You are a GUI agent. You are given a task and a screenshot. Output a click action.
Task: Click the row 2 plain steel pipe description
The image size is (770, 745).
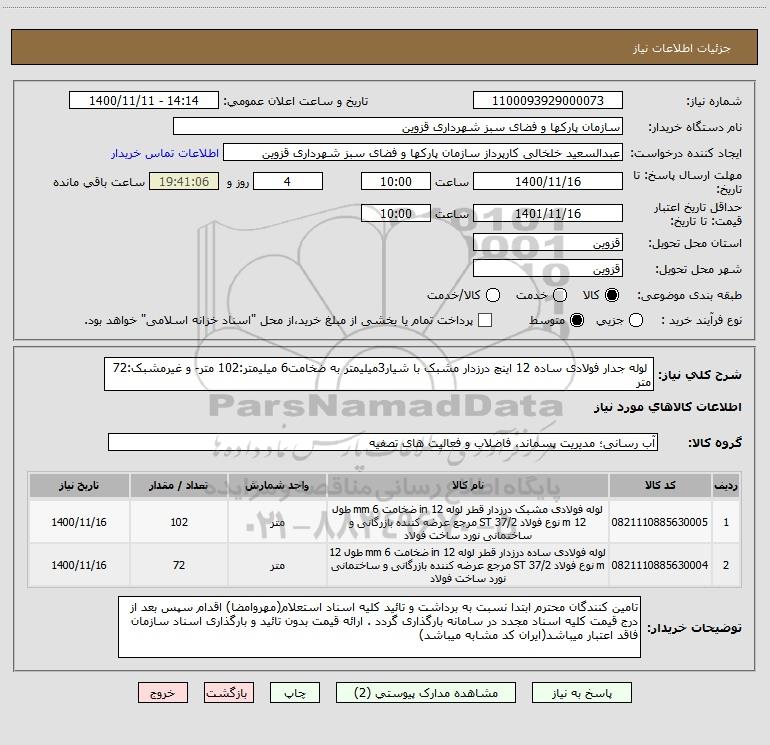click(x=468, y=565)
